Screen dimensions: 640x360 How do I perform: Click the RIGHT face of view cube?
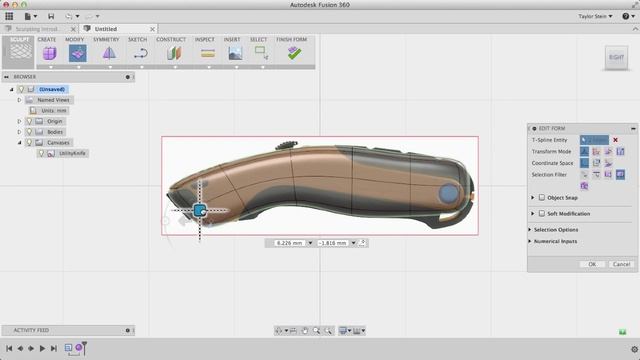[x=616, y=57]
